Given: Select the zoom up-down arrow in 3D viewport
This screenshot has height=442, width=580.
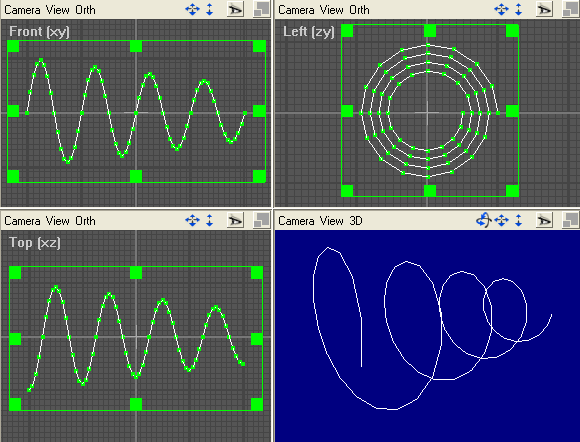Looking at the screenshot, I should (x=519, y=220).
